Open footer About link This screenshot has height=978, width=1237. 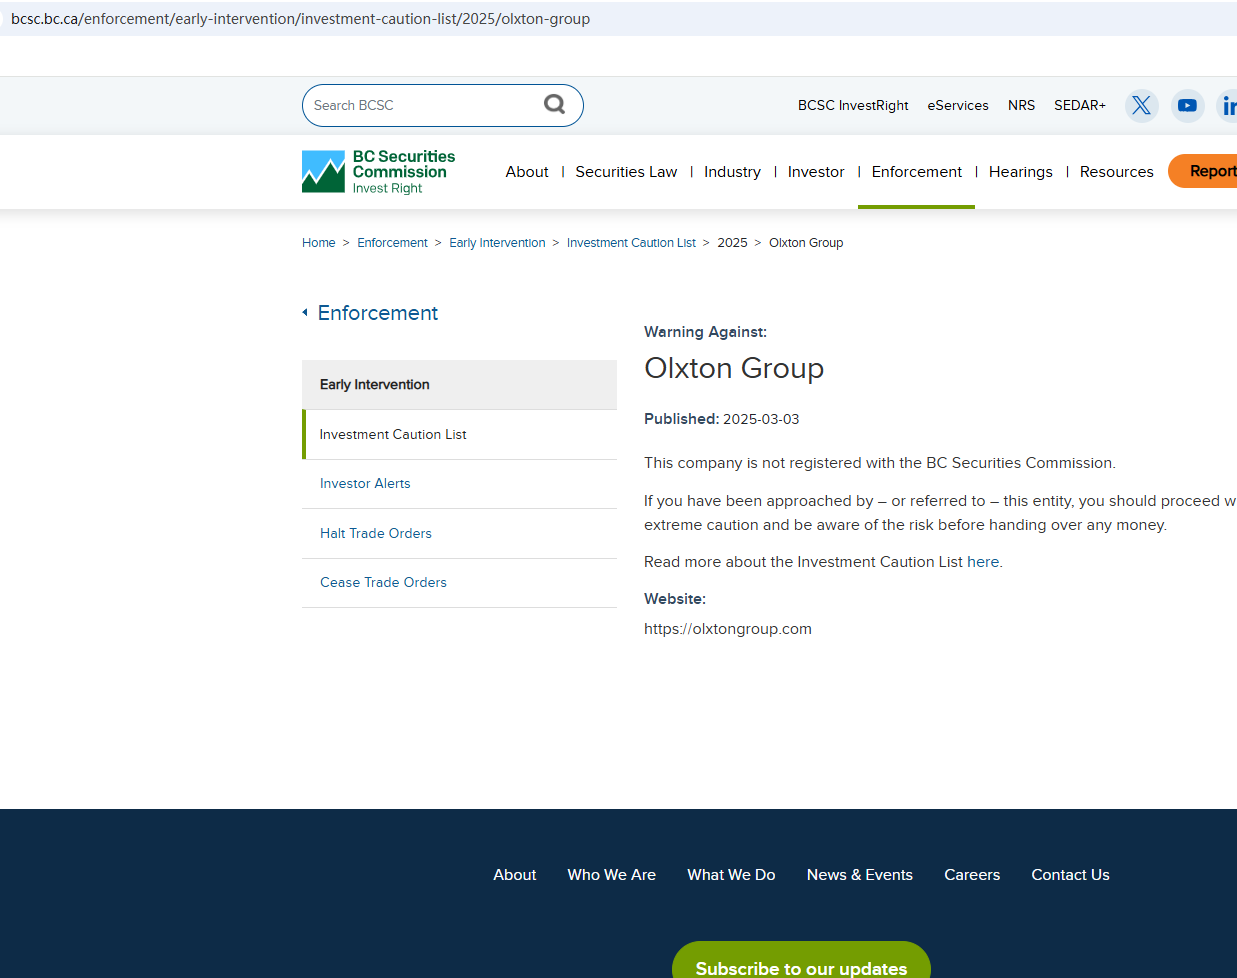[515, 875]
